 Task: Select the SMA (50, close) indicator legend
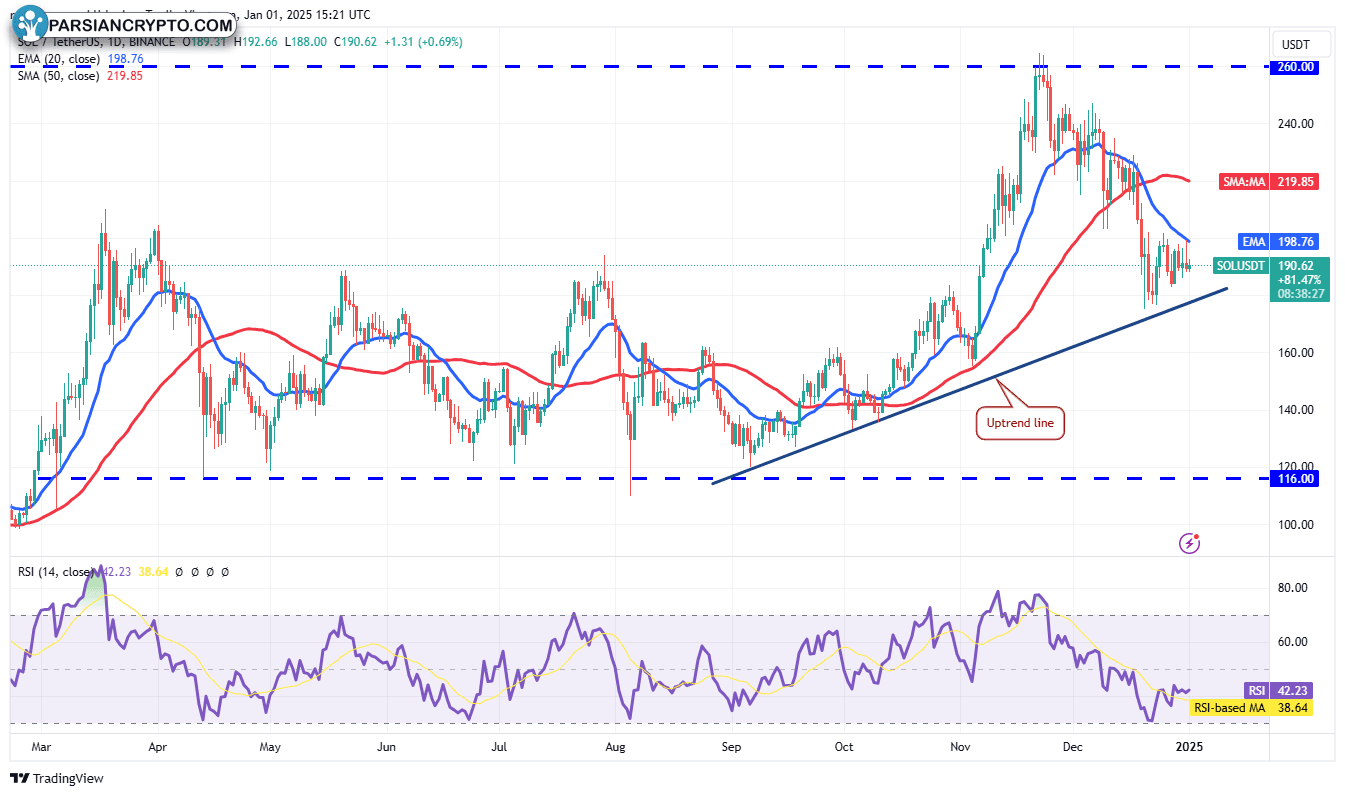tap(58, 75)
